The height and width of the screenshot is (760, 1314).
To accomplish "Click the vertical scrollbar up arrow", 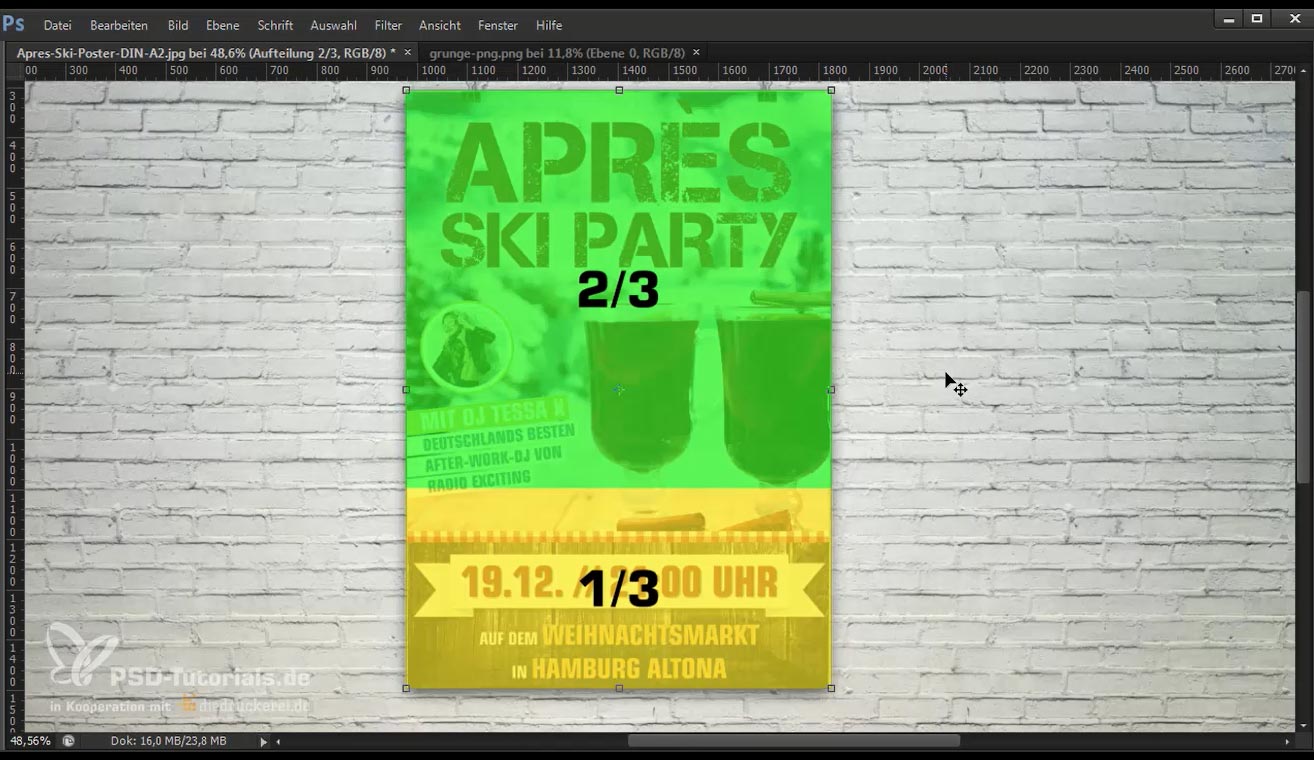I will 1303,70.
